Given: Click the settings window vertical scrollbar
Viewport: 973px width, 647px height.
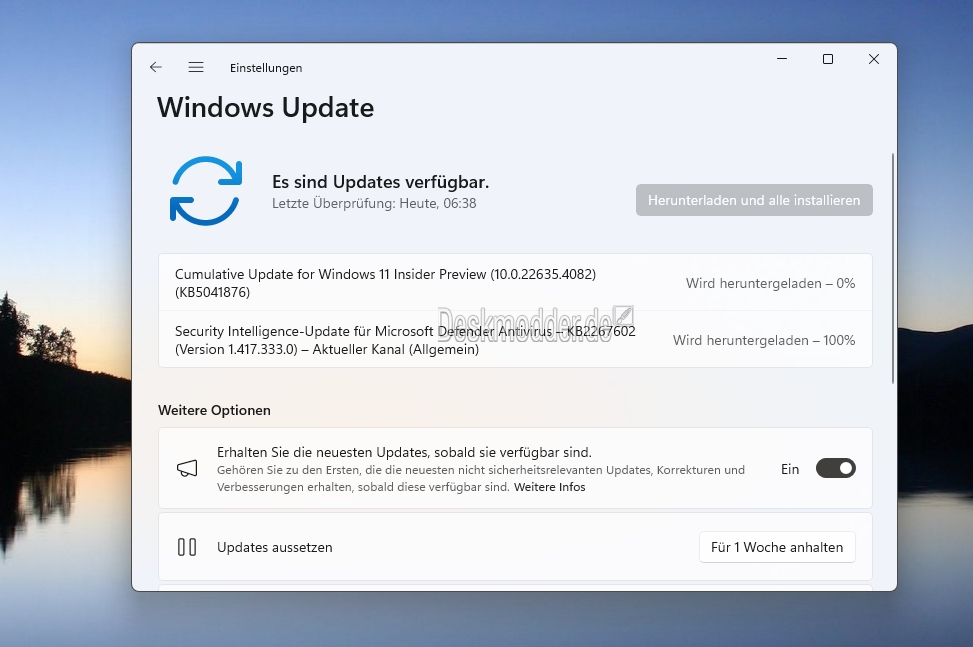Looking at the screenshot, I should coord(893,268).
